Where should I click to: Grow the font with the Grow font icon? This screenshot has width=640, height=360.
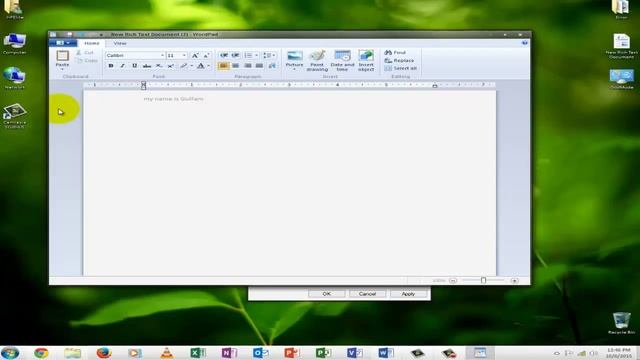pos(195,55)
